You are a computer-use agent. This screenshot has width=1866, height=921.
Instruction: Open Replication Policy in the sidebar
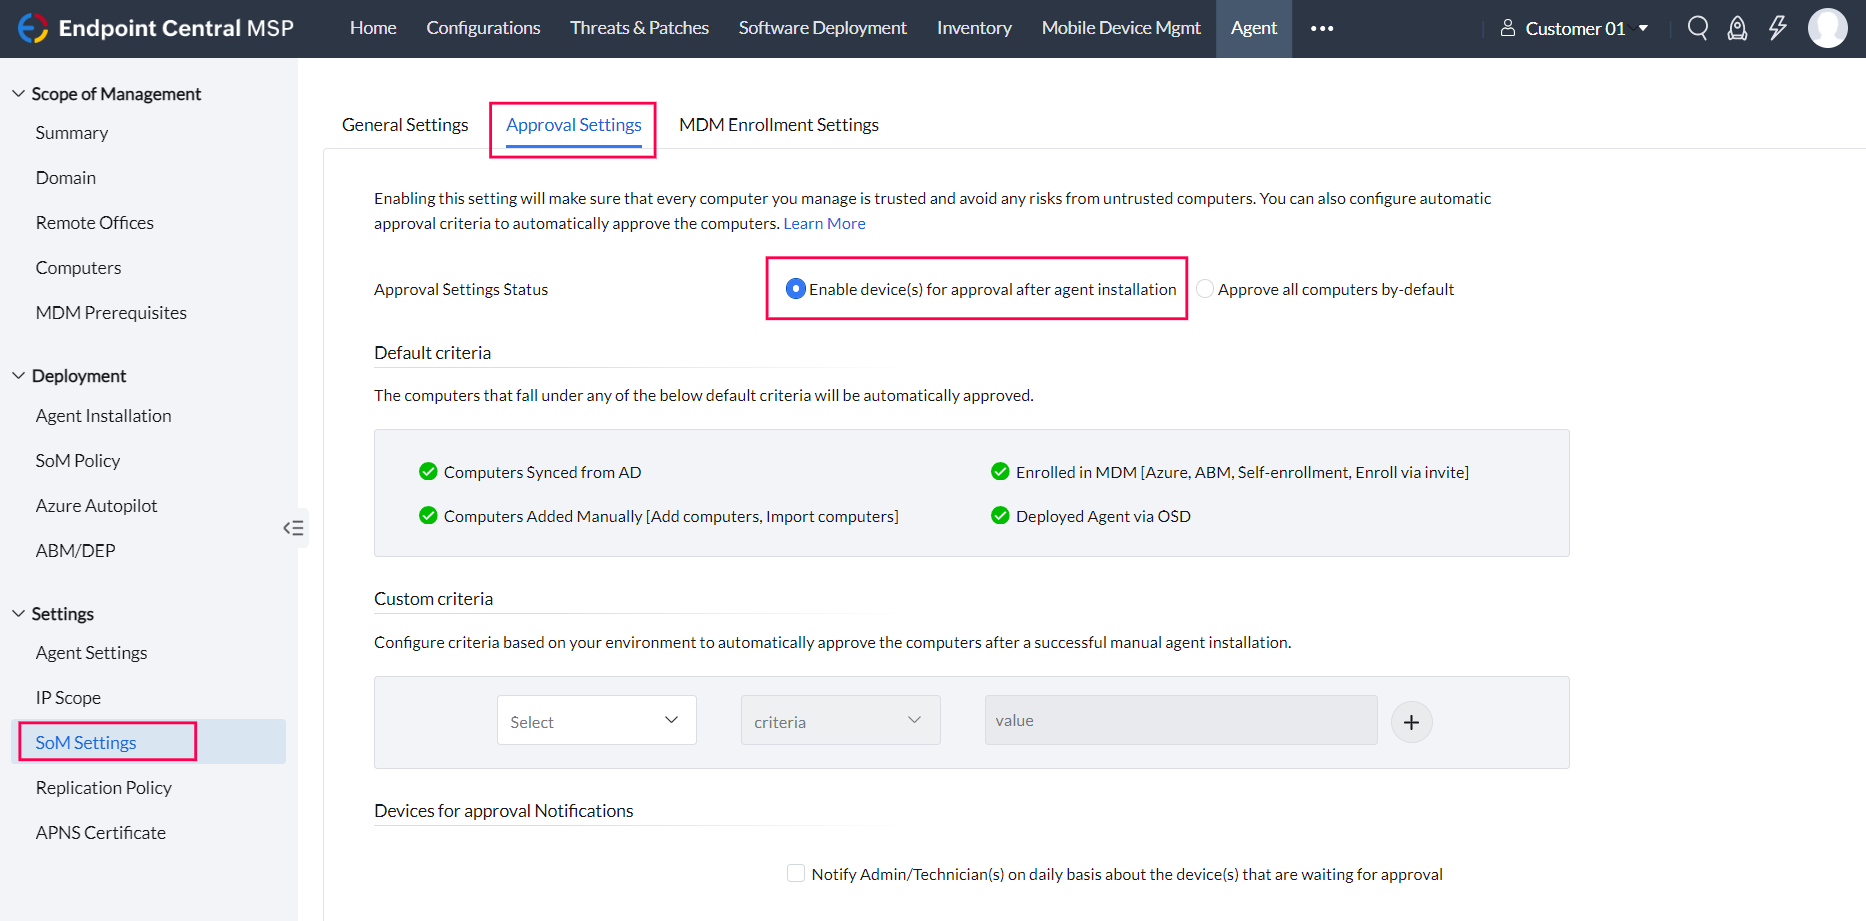click(x=104, y=788)
